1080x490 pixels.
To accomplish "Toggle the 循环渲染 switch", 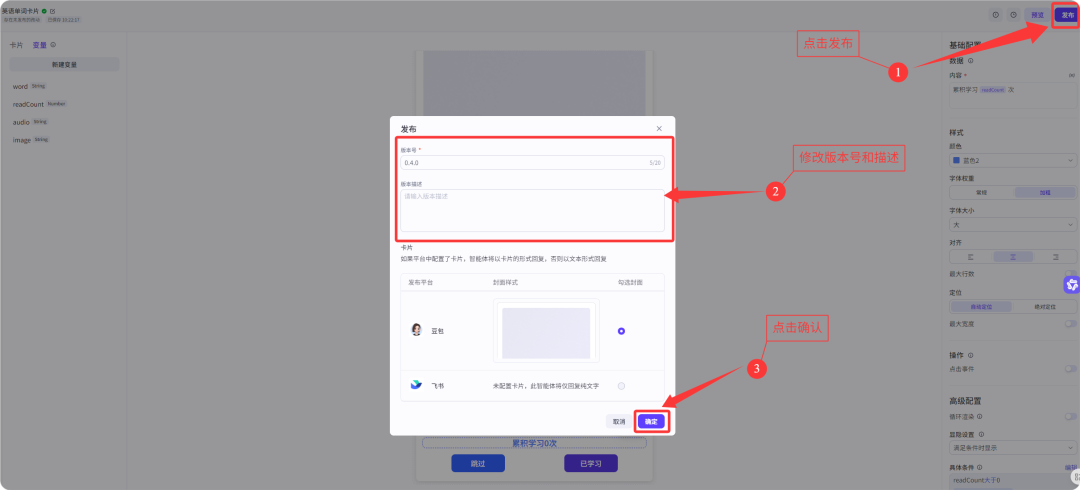I will coord(1070,416).
